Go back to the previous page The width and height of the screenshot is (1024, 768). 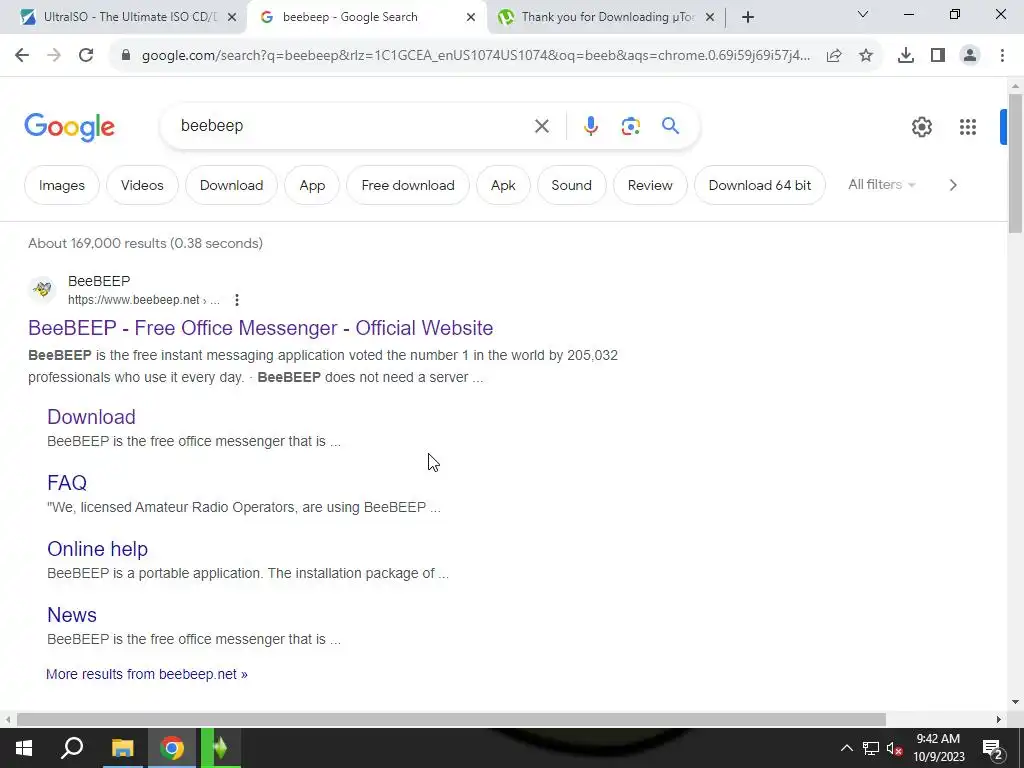(22, 56)
